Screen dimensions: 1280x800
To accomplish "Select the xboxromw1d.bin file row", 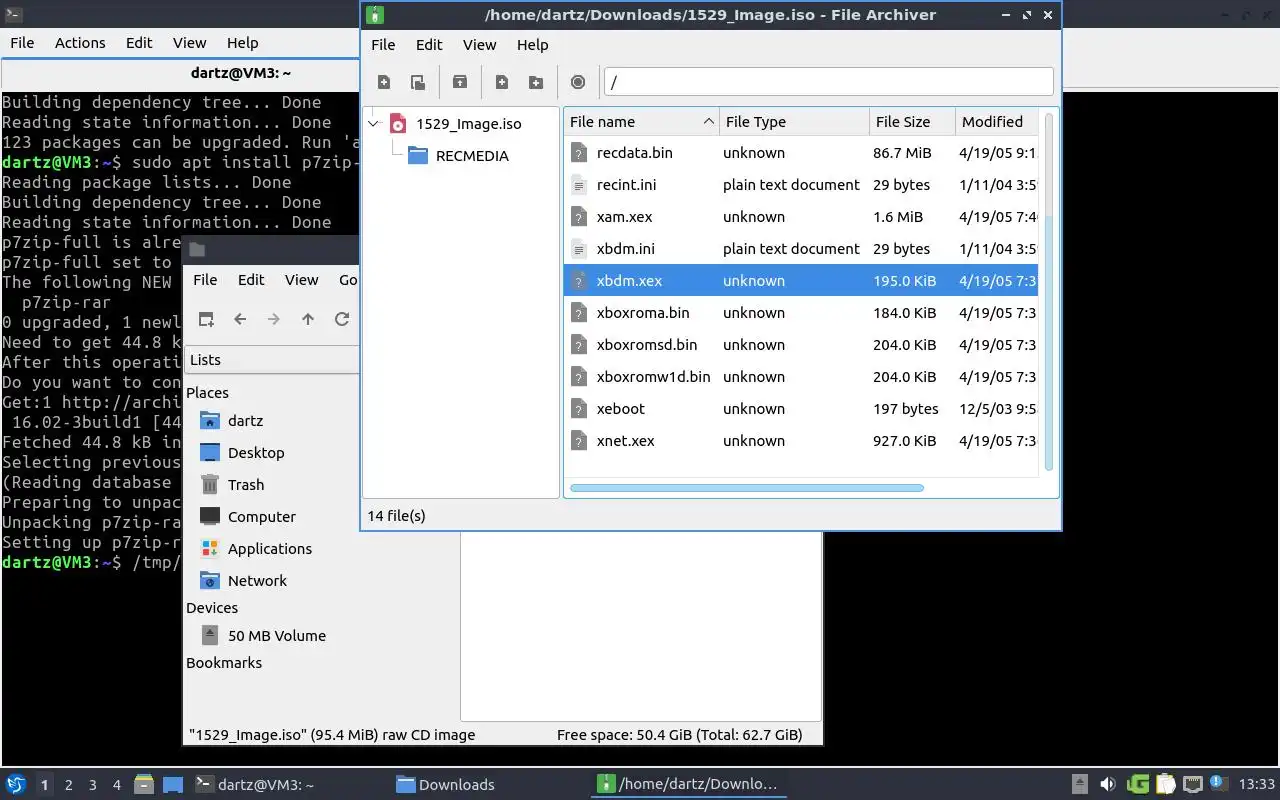I will pyautogui.click(x=802, y=377).
